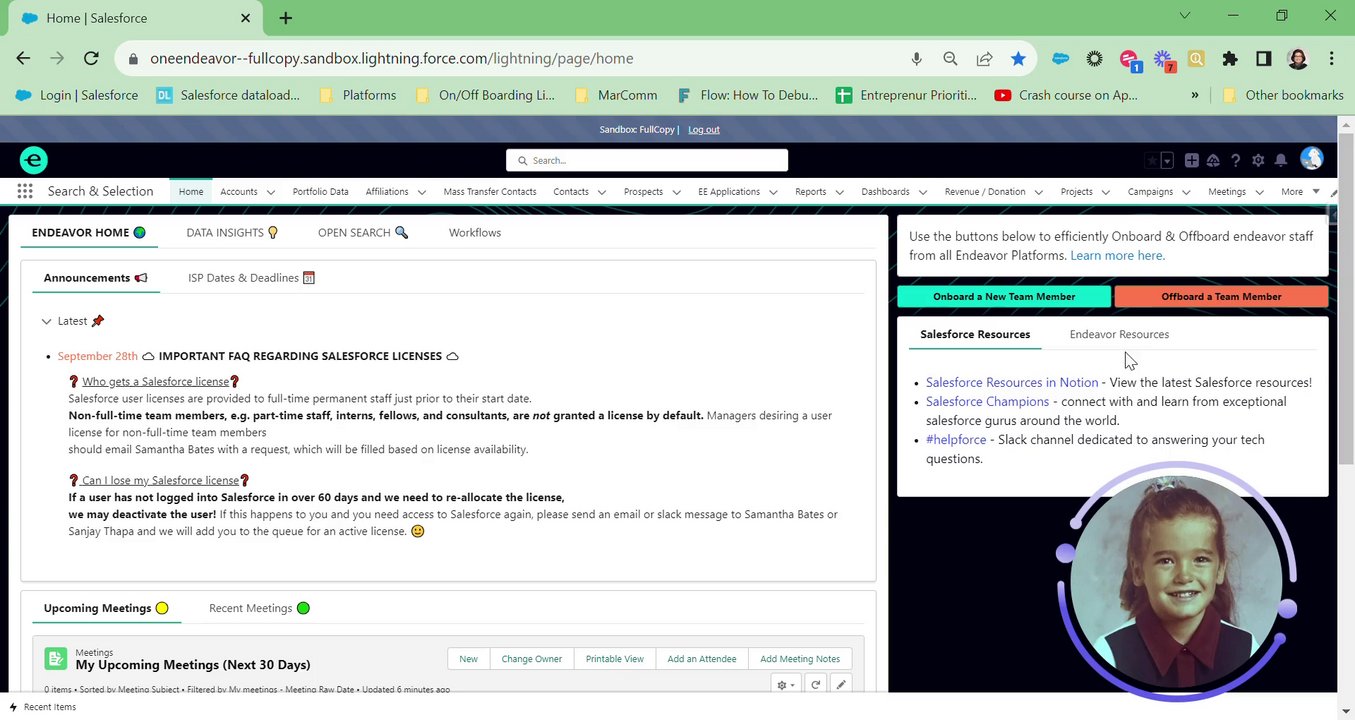Switch to Open Search tab
Screen dimensions: 1355x720
(x=363, y=233)
